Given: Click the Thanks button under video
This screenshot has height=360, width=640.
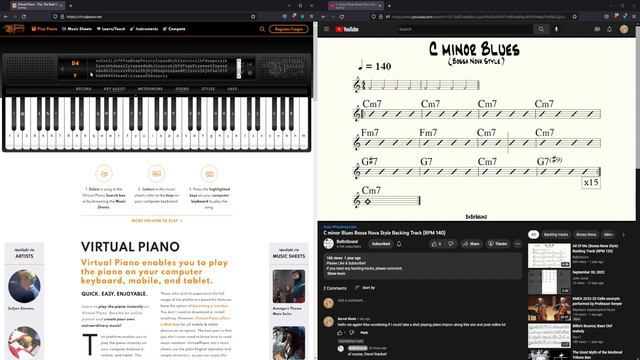Looking at the screenshot, I should pyautogui.click(x=498, y=244).
